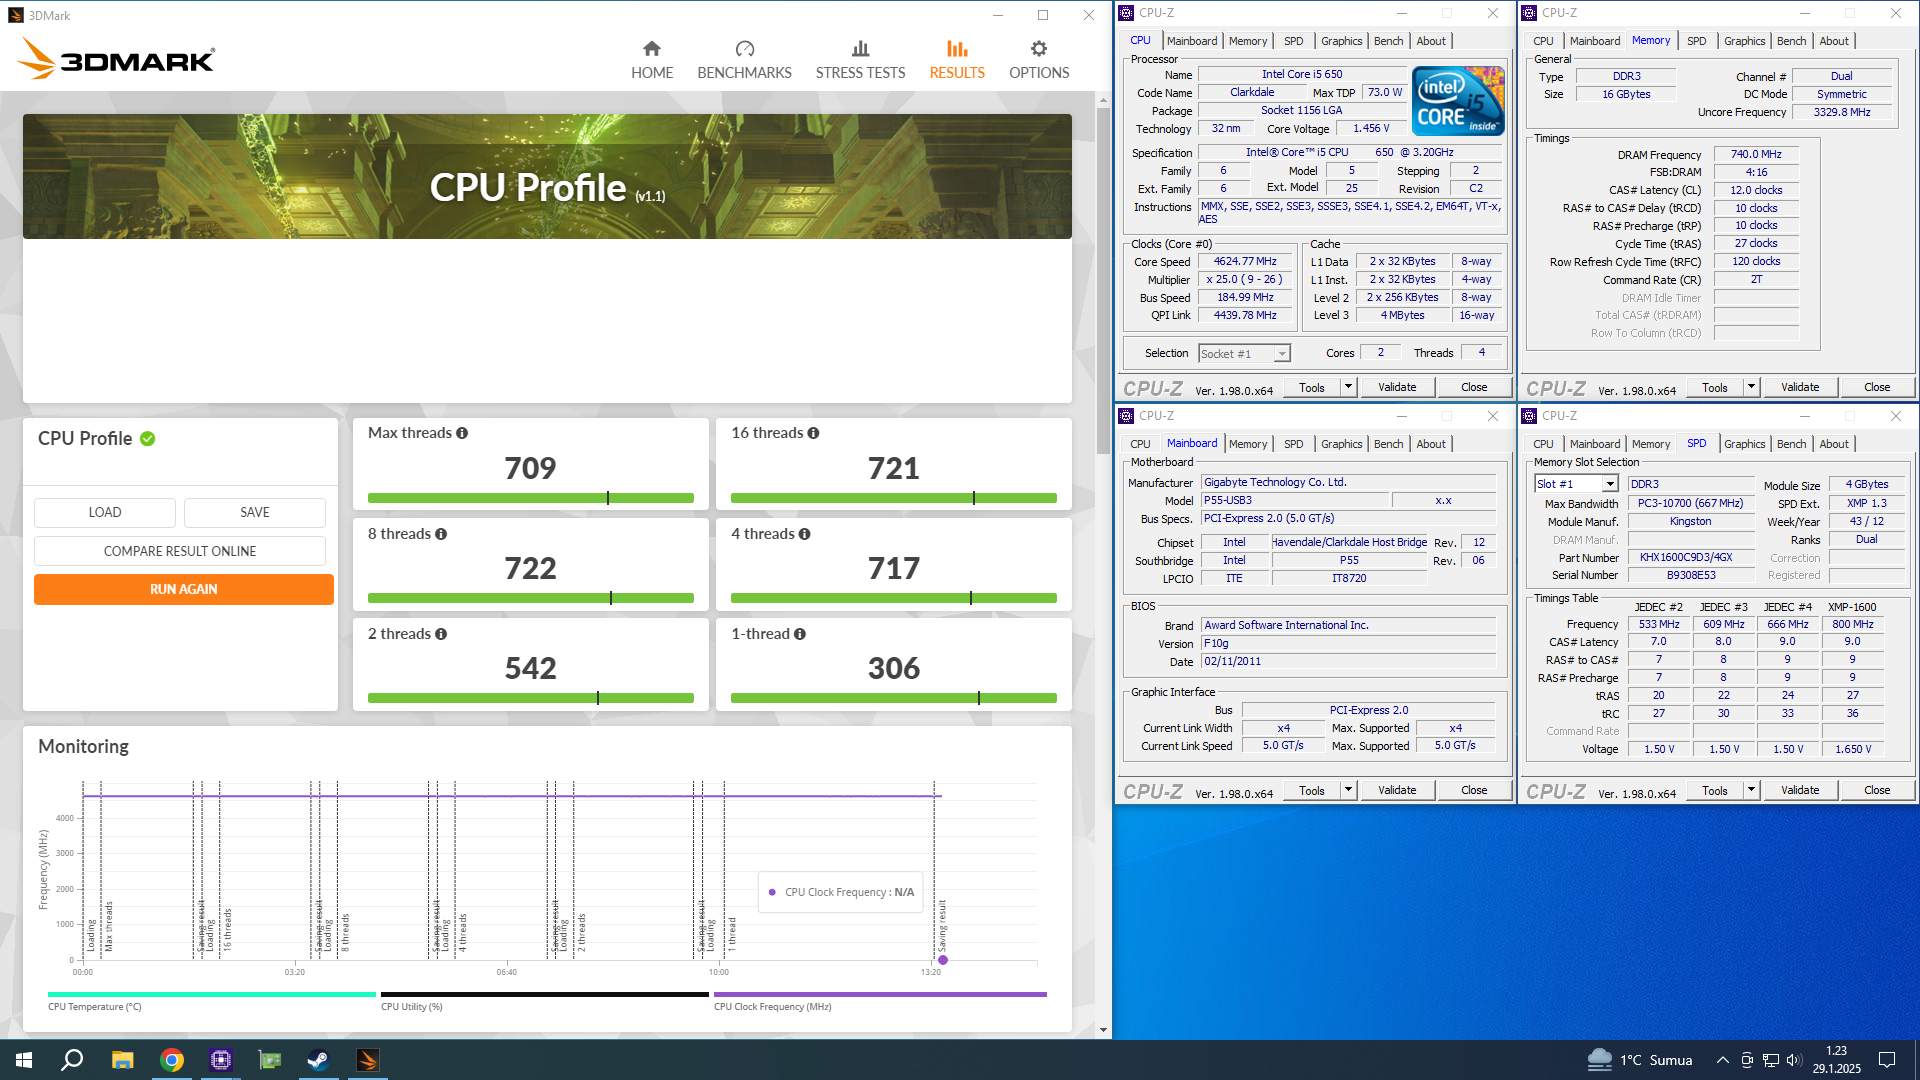Click the 1-thread score bar
This screenshot has height=1080, width=1920.
[x=894, y=698]
